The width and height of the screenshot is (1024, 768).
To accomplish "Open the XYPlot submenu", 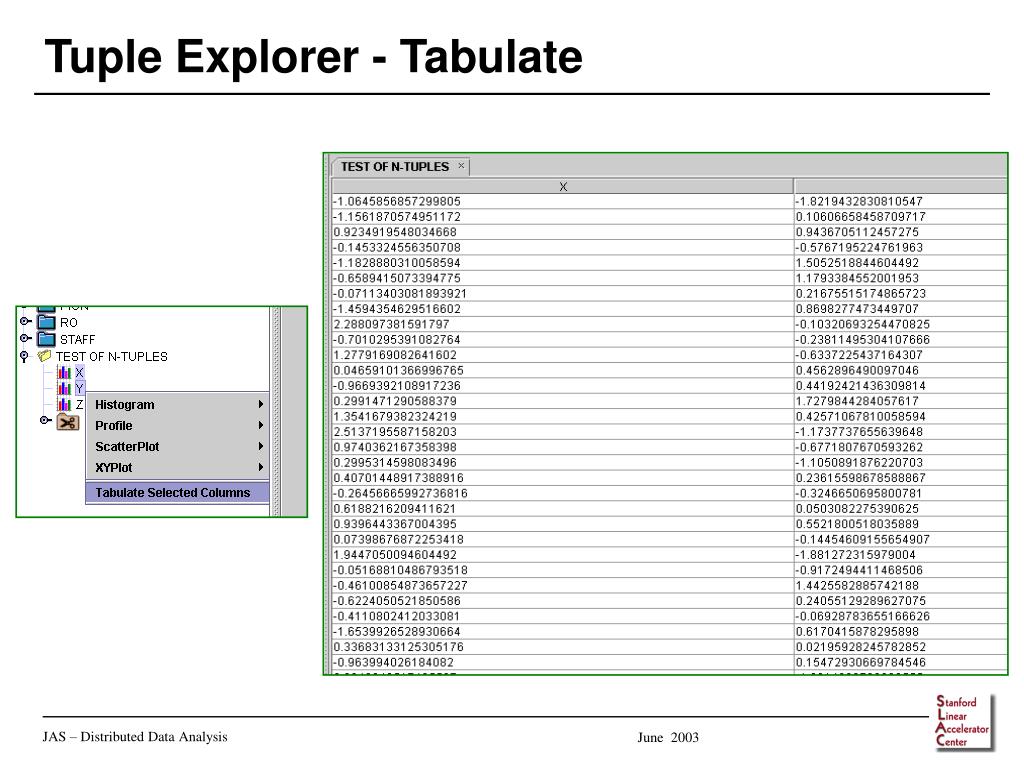I will point(178,467).
